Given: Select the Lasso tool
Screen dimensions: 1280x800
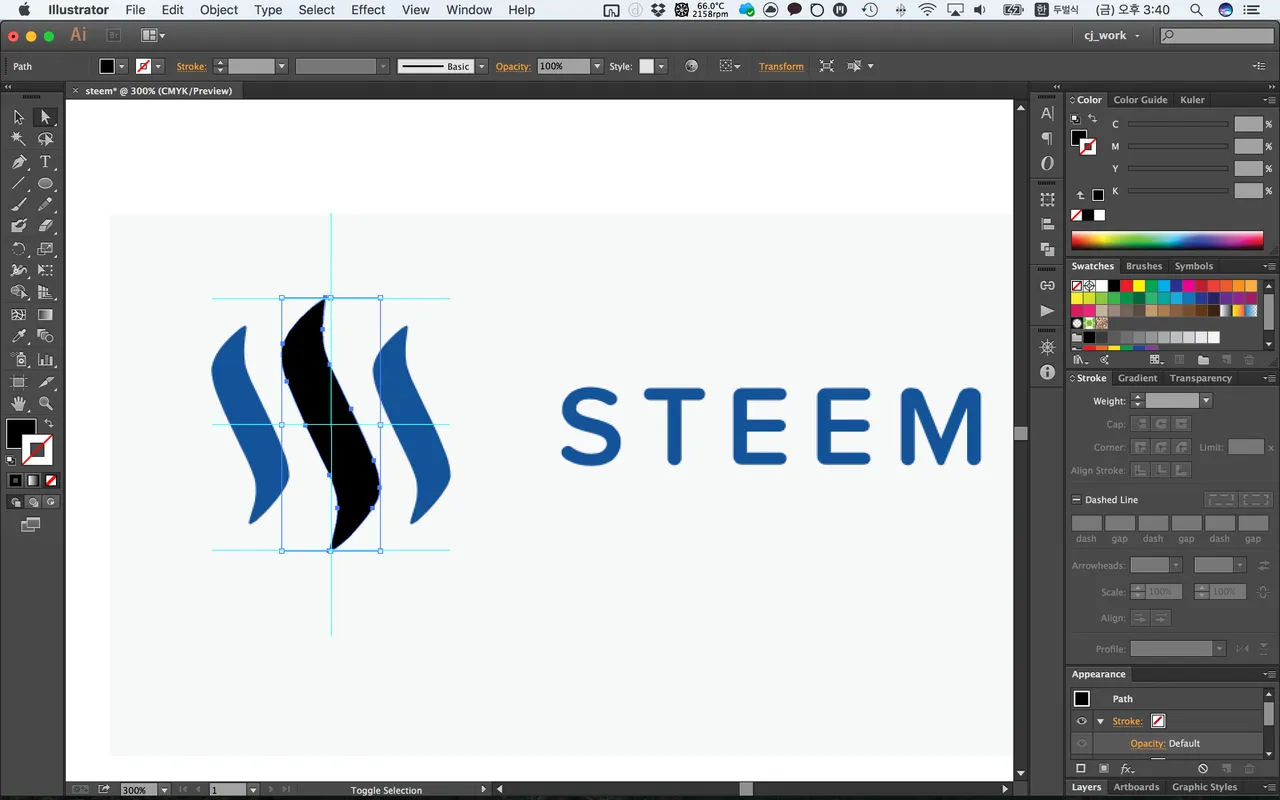Looking at the screenshot, I should pos(45,139).
